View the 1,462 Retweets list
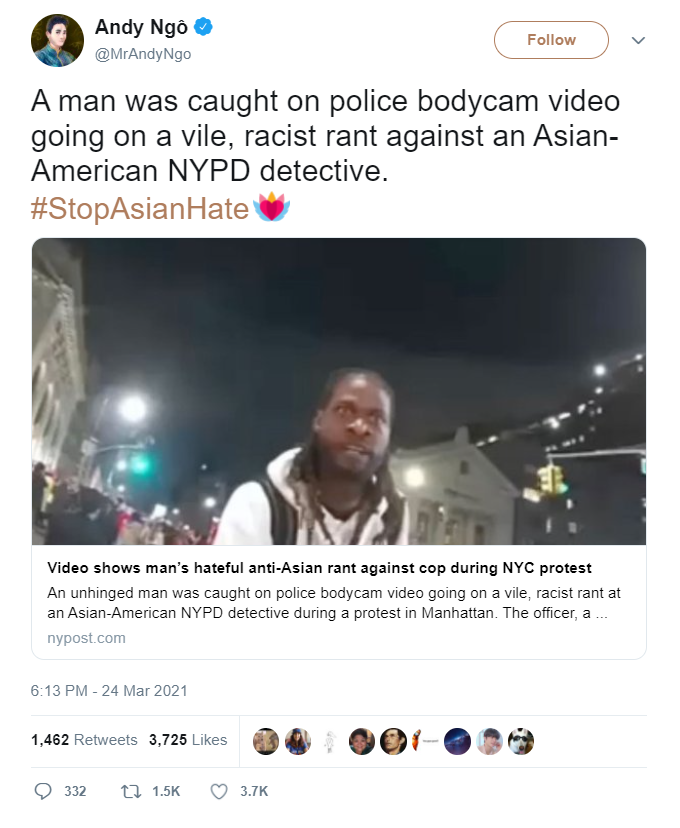Screen dimensions: 680x828 tap(84, 740)
